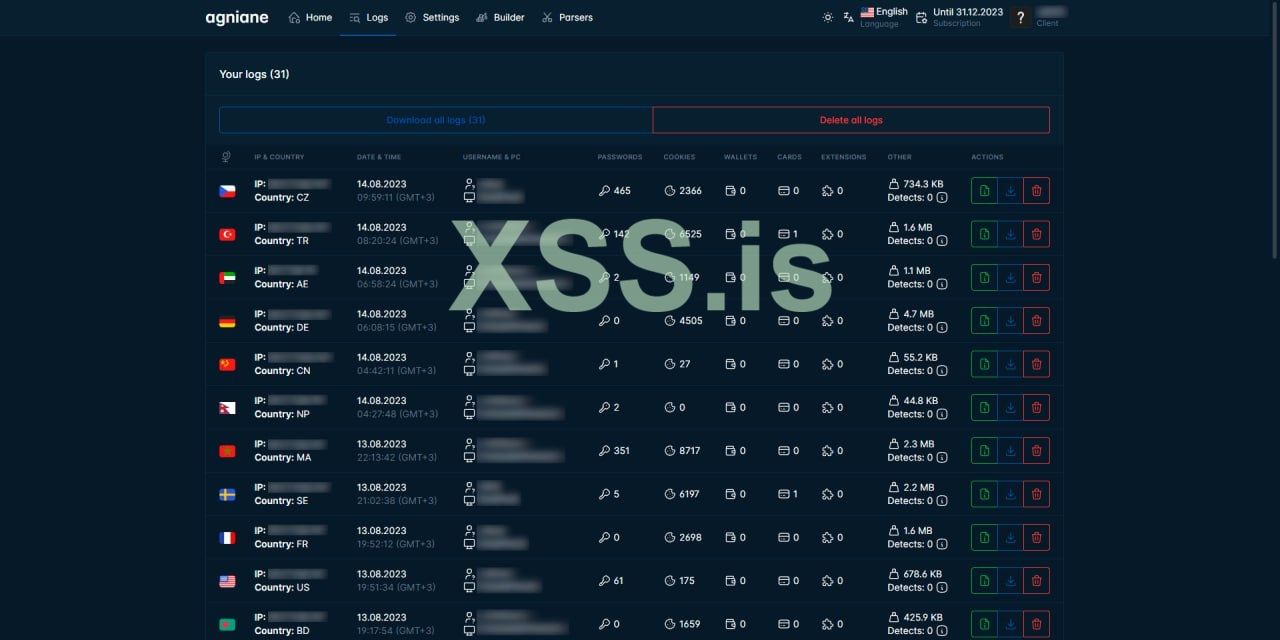Download the DE log
The image size is (1280, 640).
(x=1010, y=321)
